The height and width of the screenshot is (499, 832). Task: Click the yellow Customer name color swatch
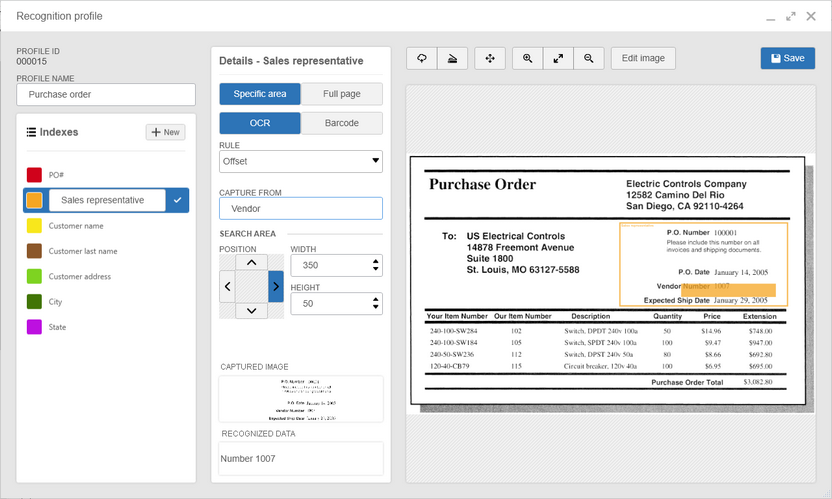34,226
